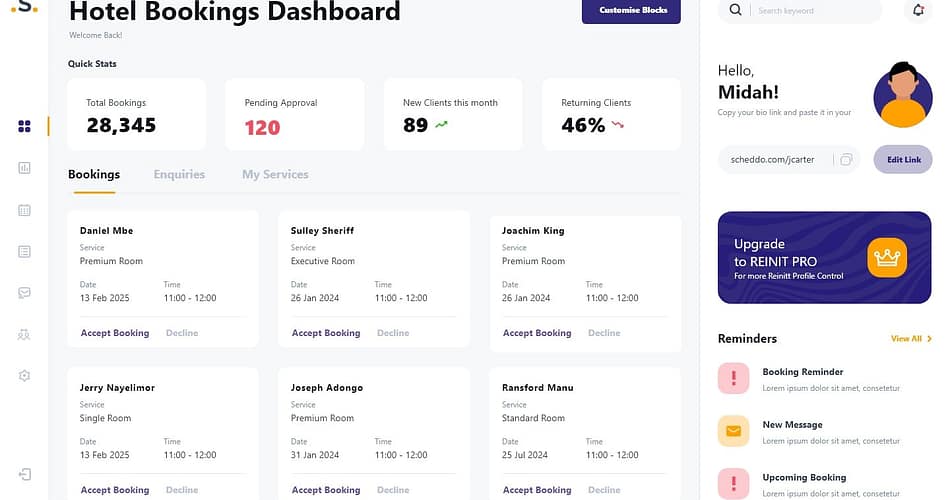The height and width of the screenshot is (500, 950).
Task: Click the list view icon in sidebar
Action: click(24, 251)
